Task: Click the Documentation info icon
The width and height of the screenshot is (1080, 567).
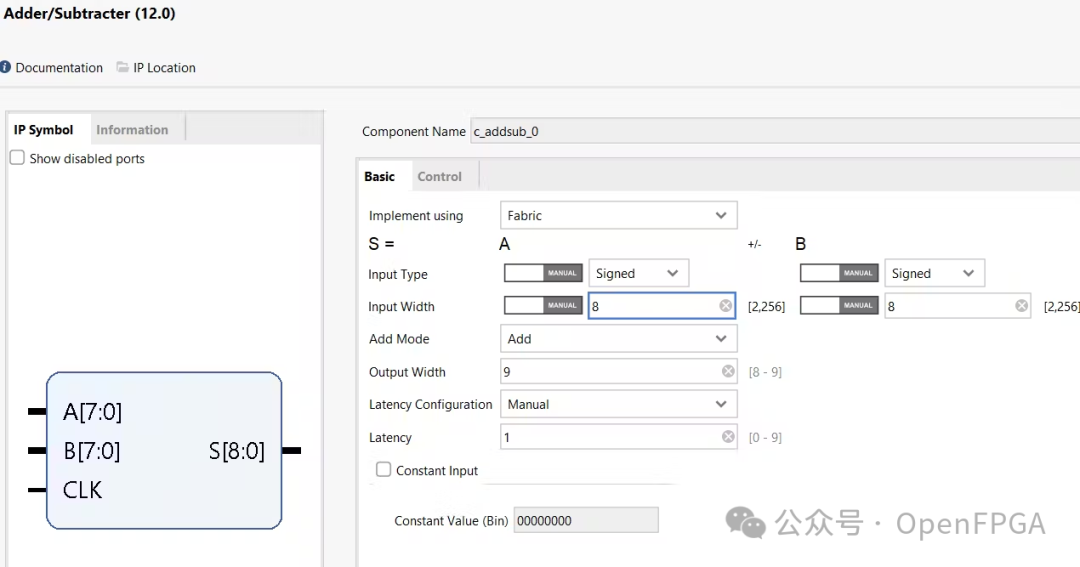Action: 6,67
